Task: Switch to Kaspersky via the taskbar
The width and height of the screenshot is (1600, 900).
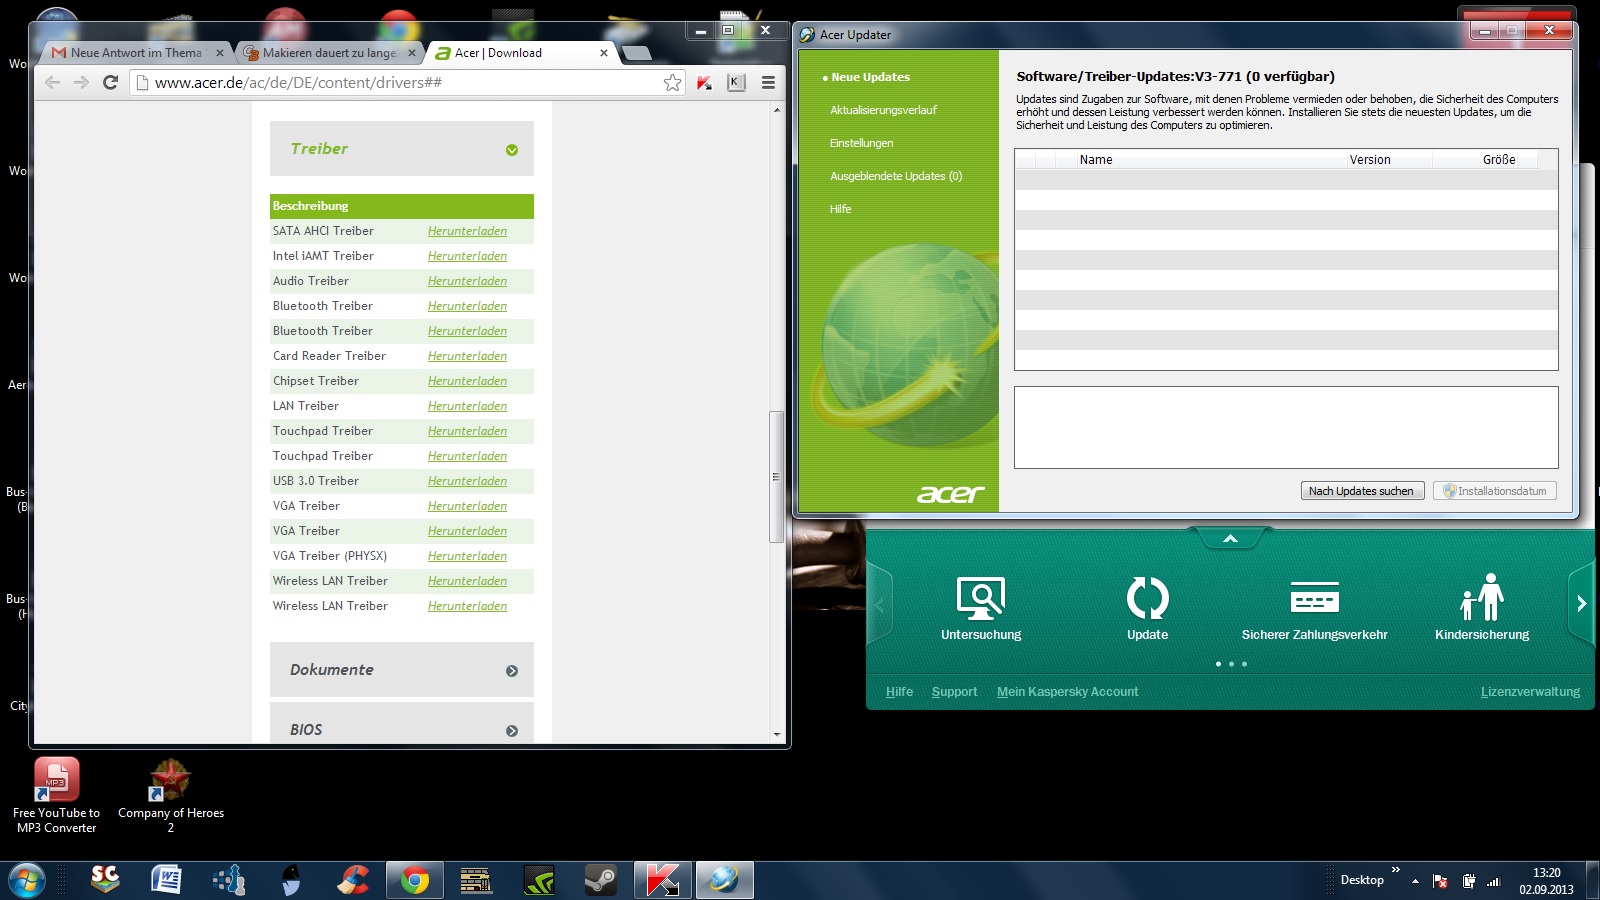Action: coord(663,881)
